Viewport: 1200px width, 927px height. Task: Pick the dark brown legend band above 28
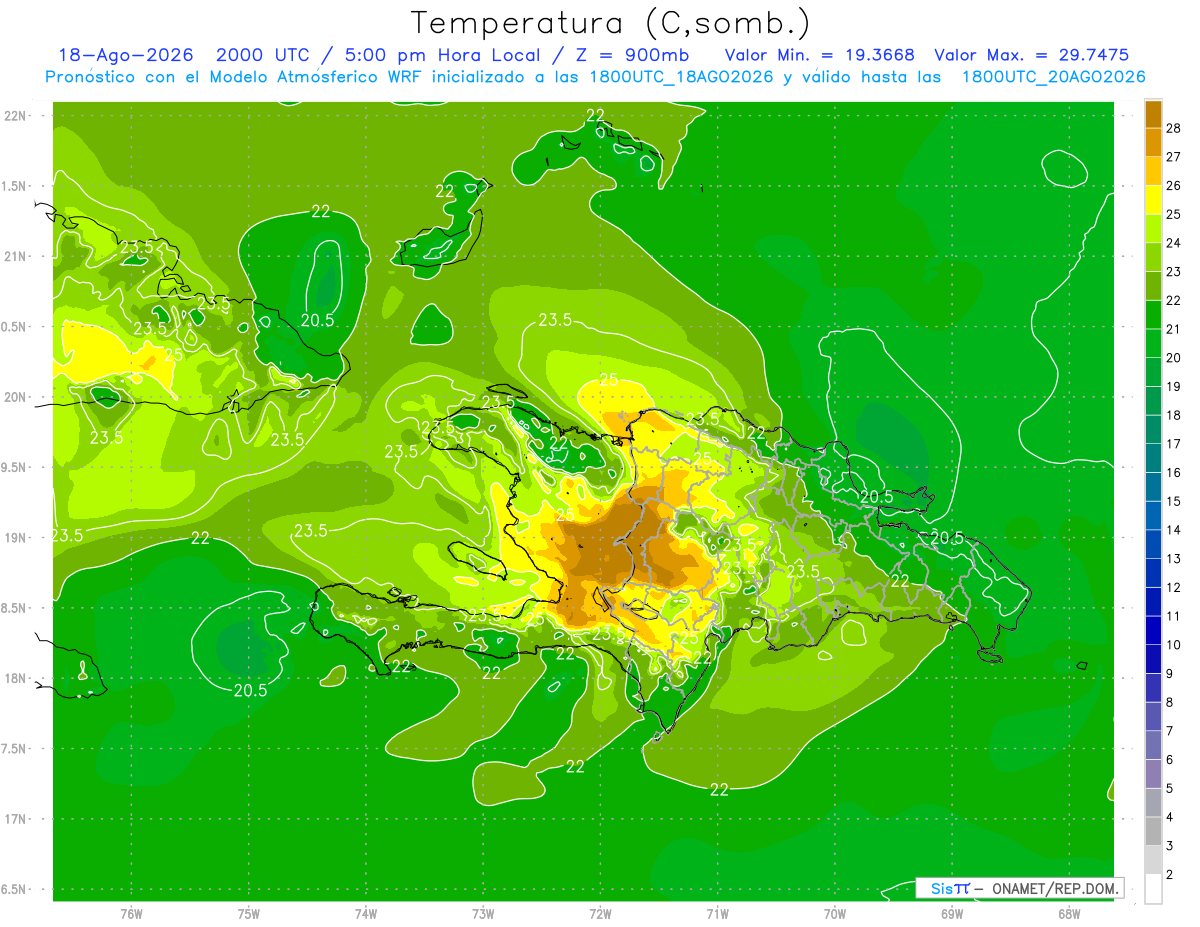(x=1153, y=114)
